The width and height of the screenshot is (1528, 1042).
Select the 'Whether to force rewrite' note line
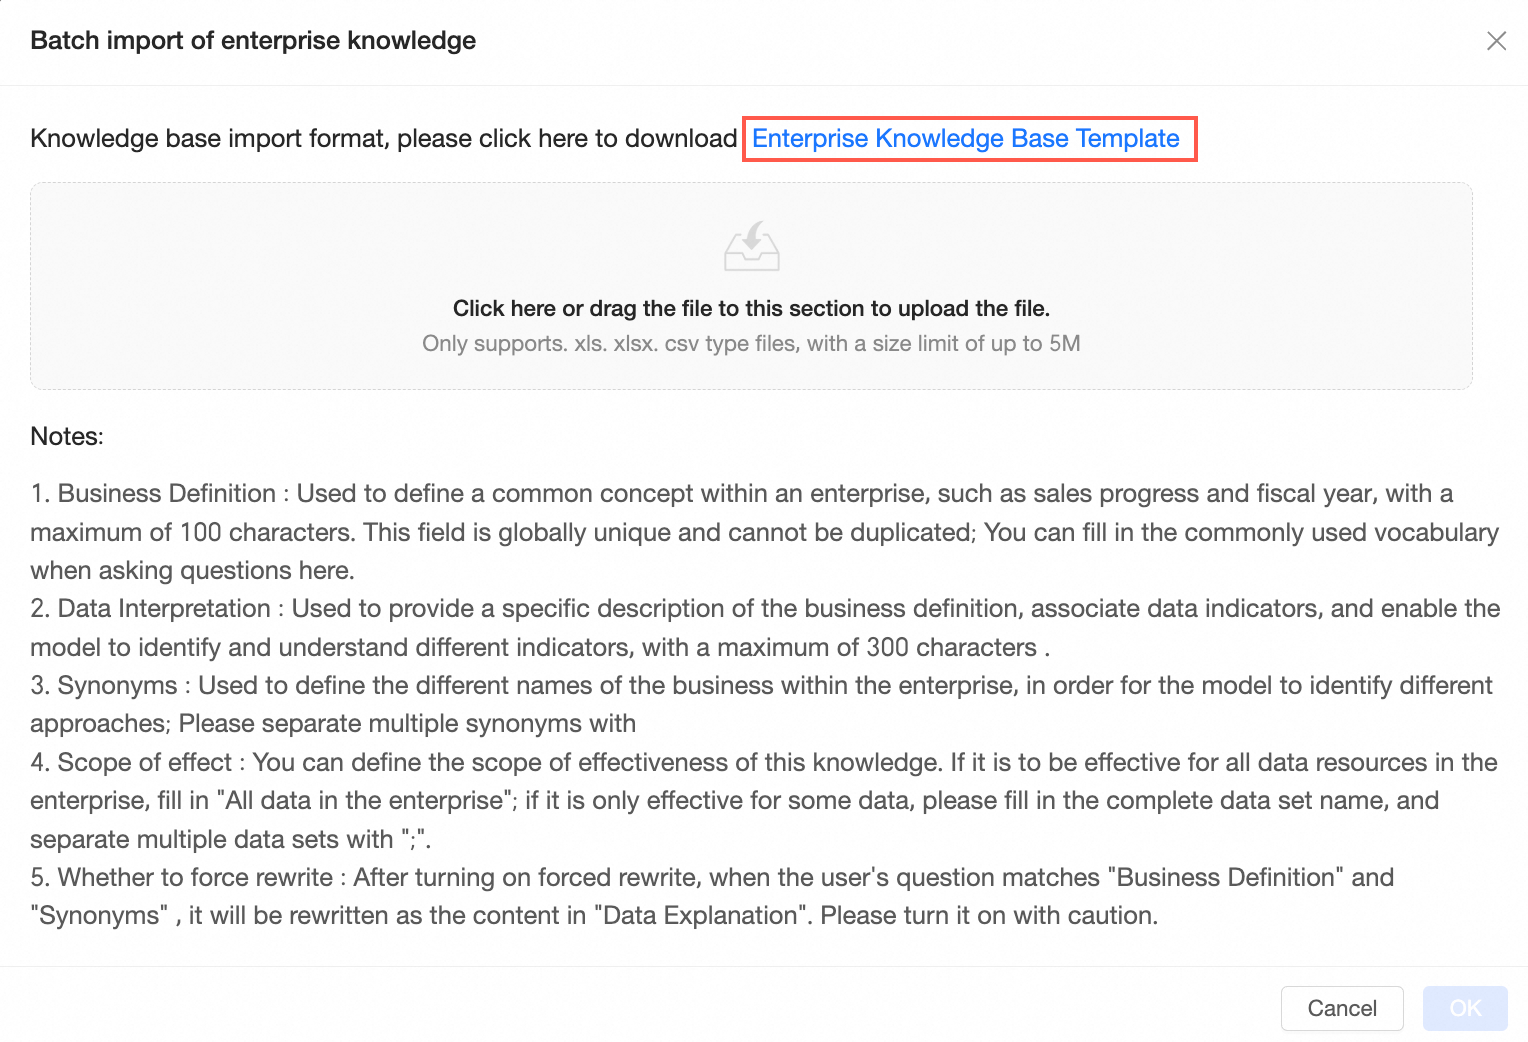(712, 896)
